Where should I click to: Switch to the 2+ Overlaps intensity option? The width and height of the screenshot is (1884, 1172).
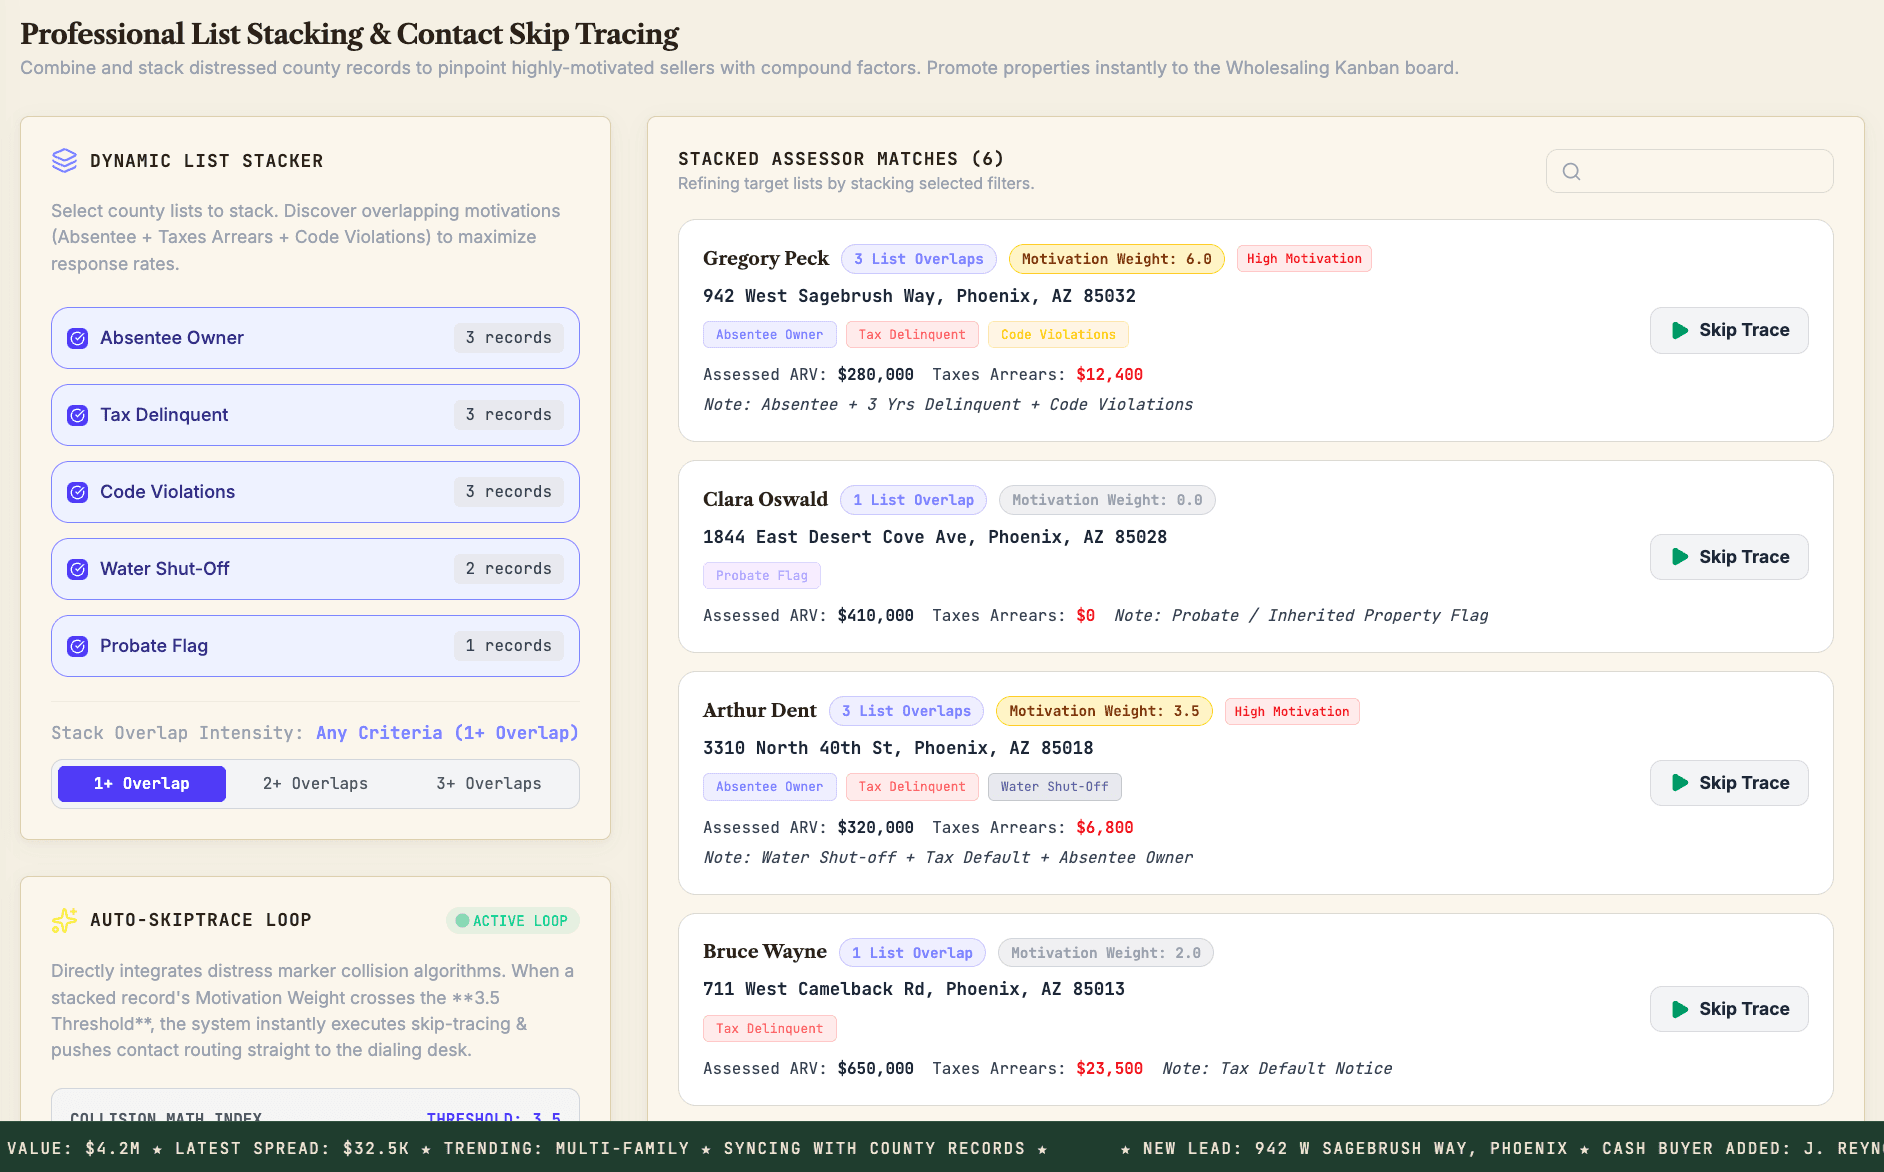(x=315, y=784)
